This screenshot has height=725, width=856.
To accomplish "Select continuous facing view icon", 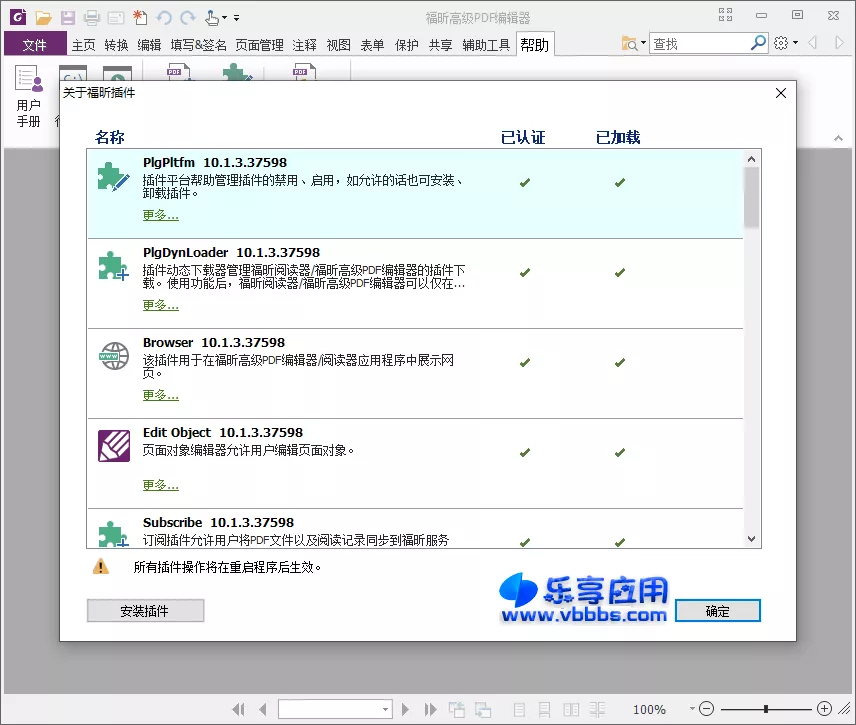I will pos(597,709).
